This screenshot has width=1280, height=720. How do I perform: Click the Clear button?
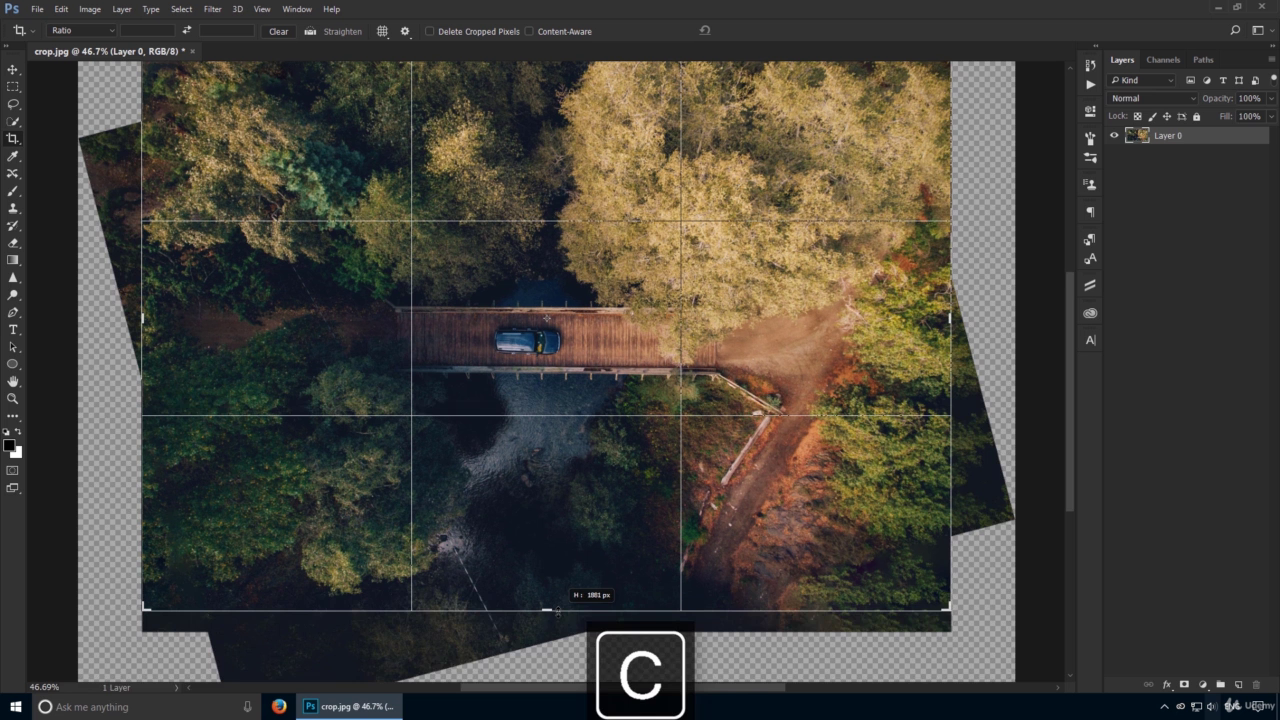278,31
